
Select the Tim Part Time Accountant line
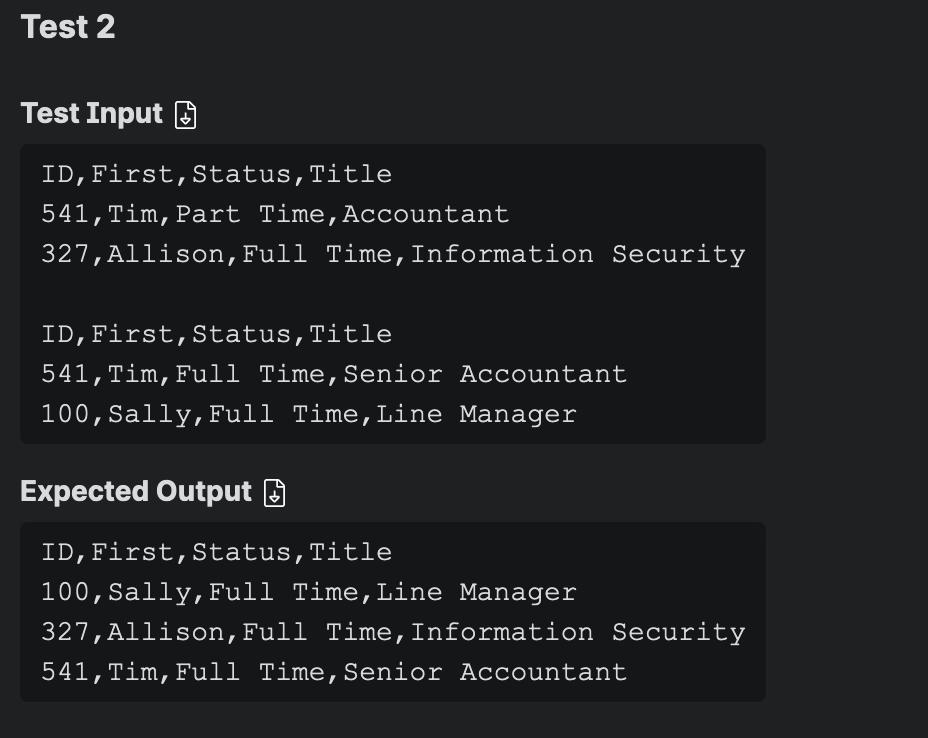coord(275,214)
